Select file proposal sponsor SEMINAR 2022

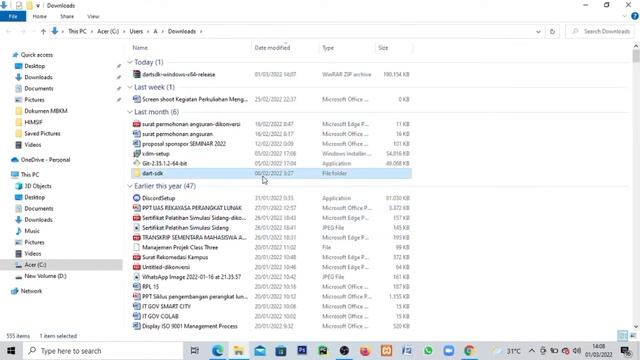click(x=184, y=144)
